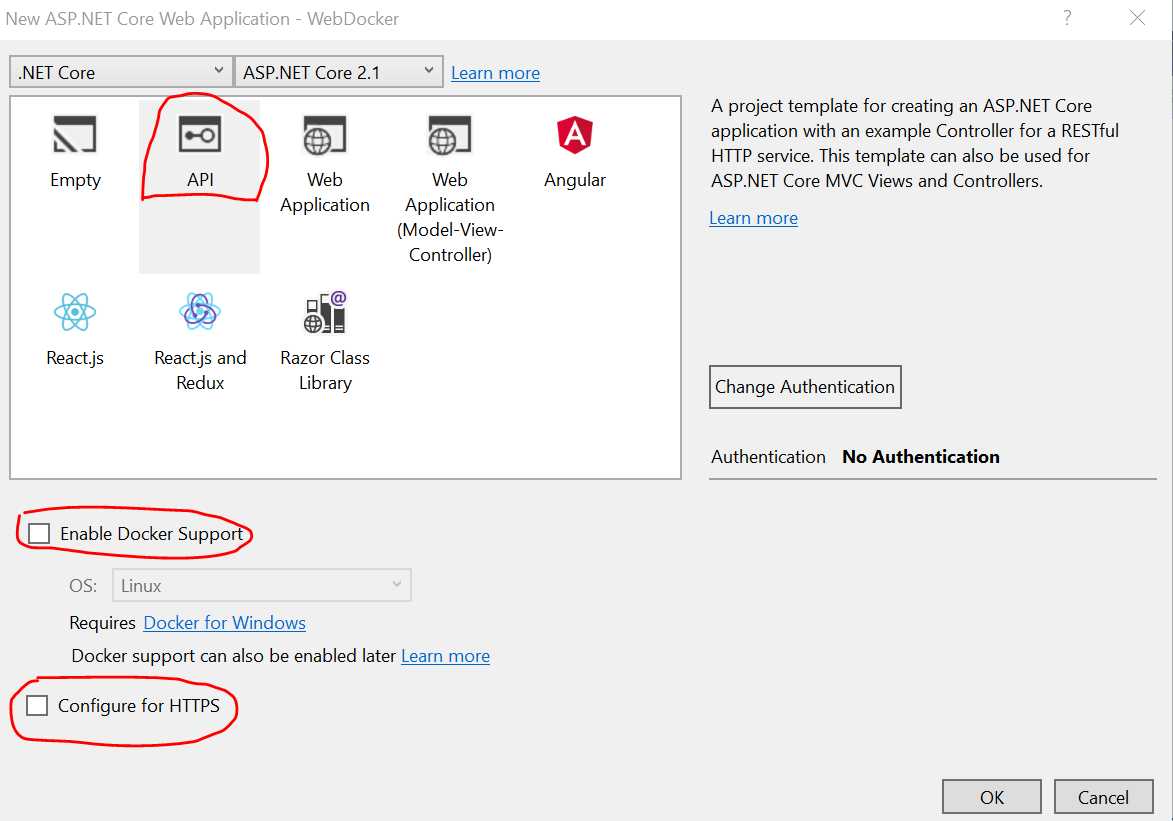
Task: Choose the API template icon
Action: click(200, 135)
